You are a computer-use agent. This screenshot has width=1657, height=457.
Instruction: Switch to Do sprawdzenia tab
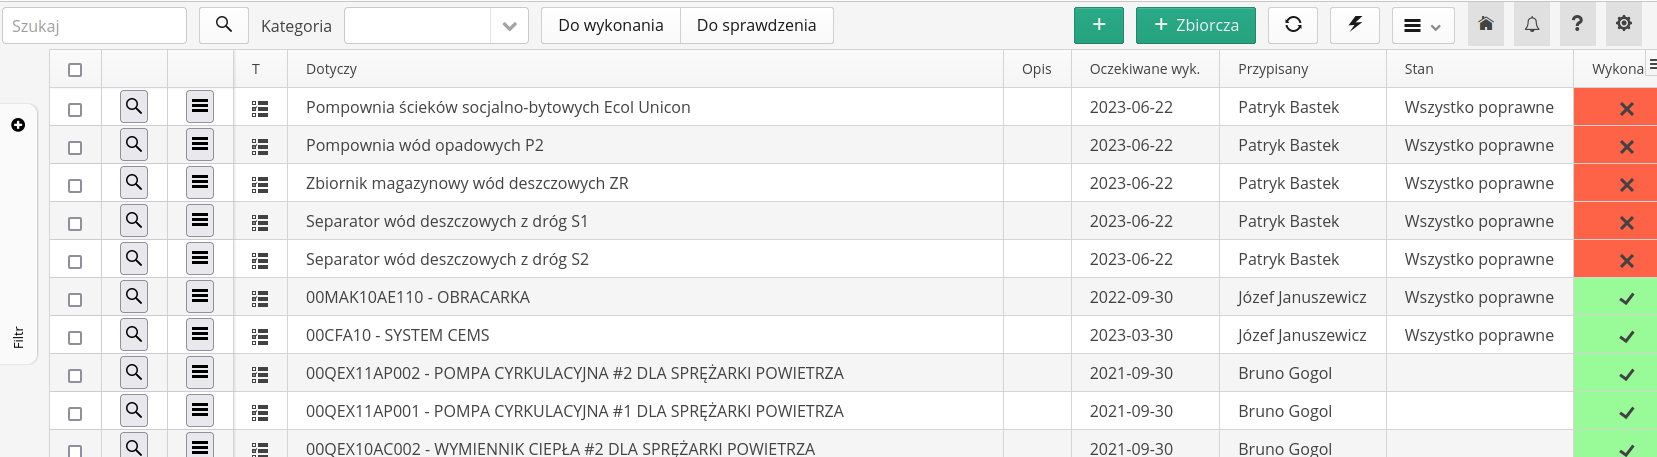click(x=756, y=26)
